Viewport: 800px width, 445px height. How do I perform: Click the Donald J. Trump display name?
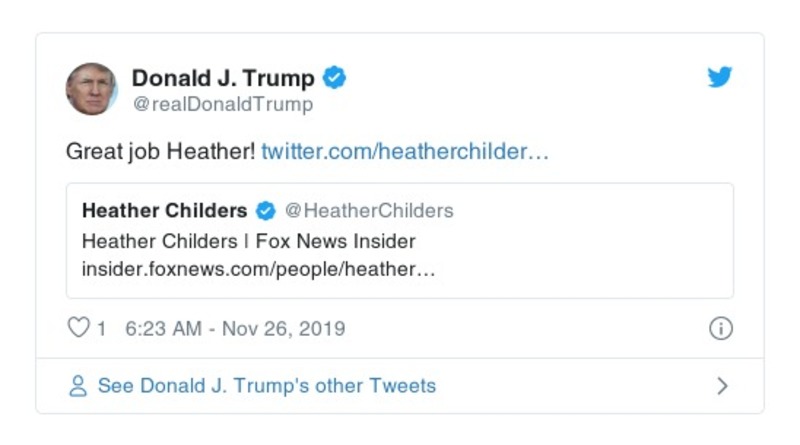(x=223, y=78)
